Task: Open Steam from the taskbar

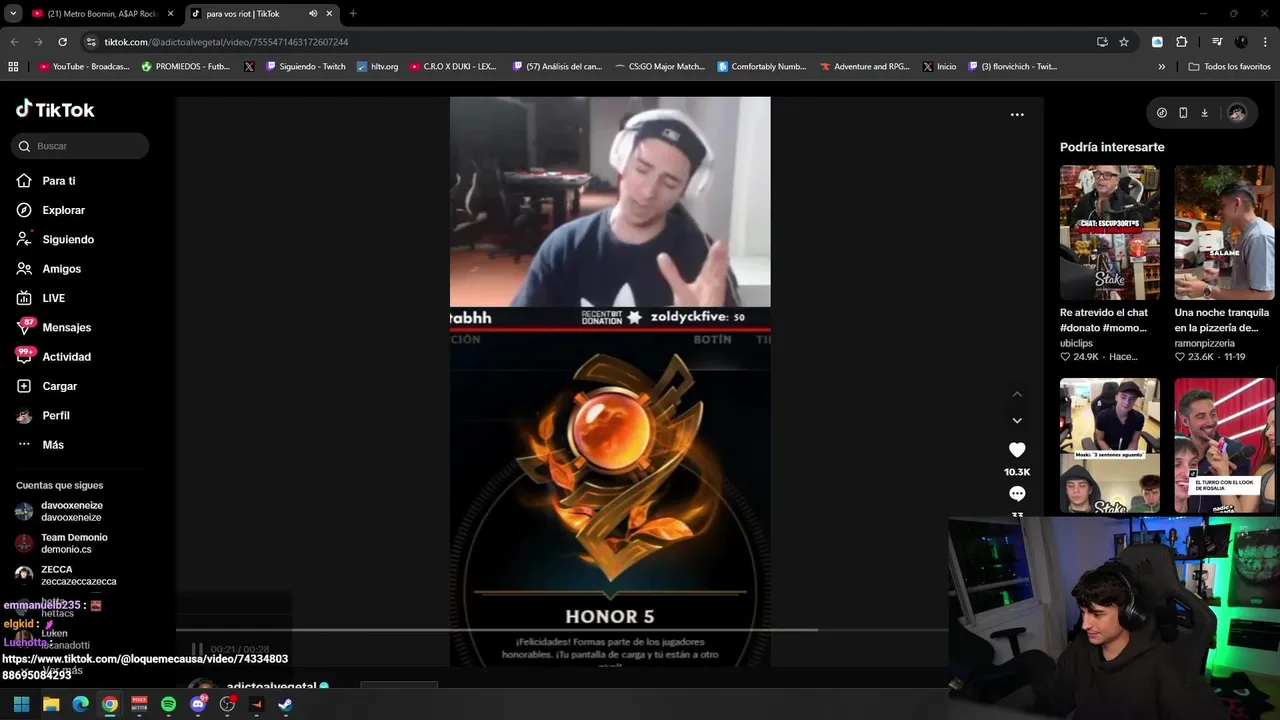Action: (285, 704)
